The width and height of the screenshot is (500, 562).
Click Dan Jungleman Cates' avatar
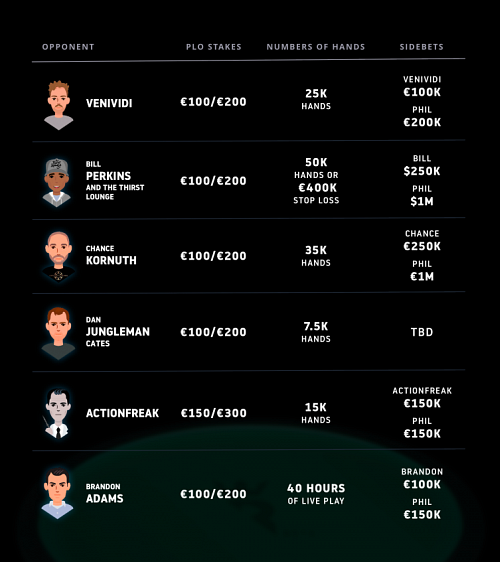[x=58, y=333]
